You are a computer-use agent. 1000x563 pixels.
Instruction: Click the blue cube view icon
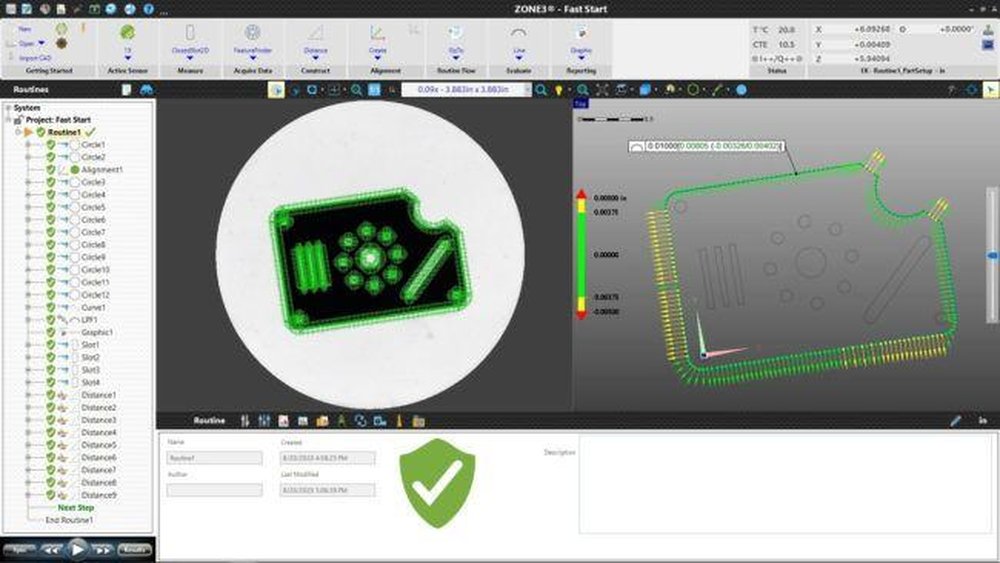[x=645, y=90]
